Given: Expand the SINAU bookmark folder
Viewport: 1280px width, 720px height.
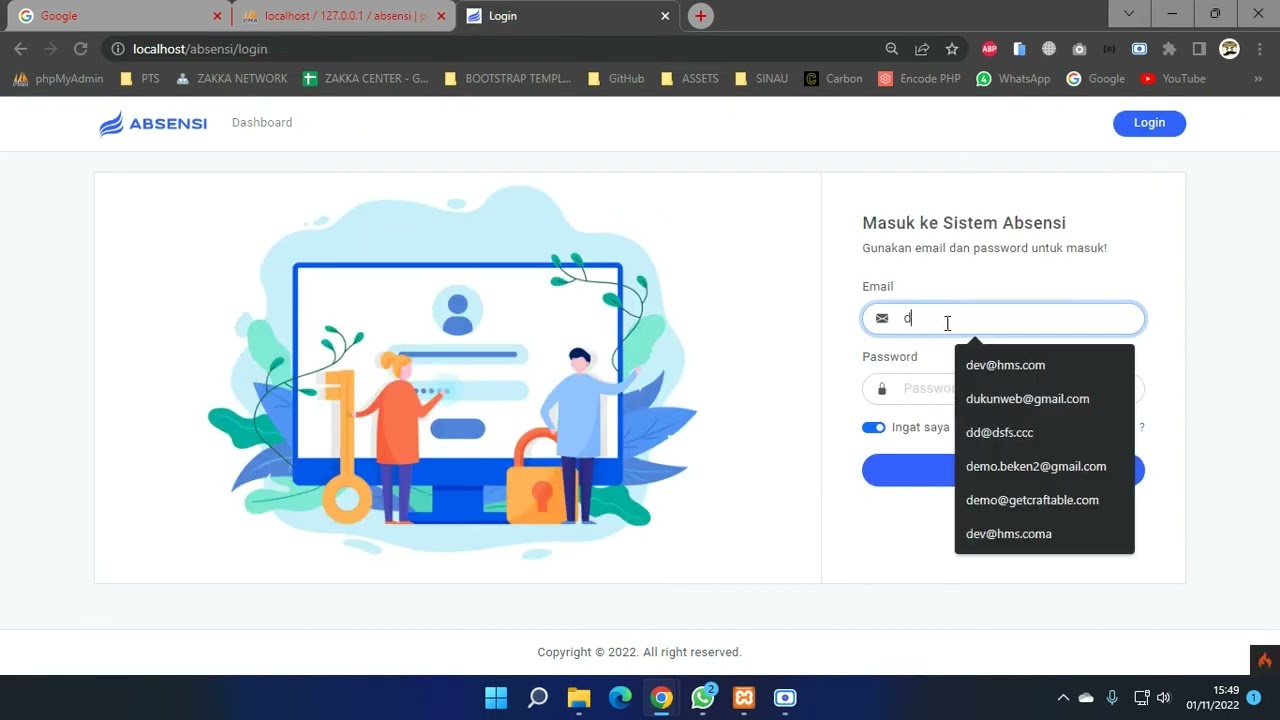Looking at the screenshot, I should point(761,78).
